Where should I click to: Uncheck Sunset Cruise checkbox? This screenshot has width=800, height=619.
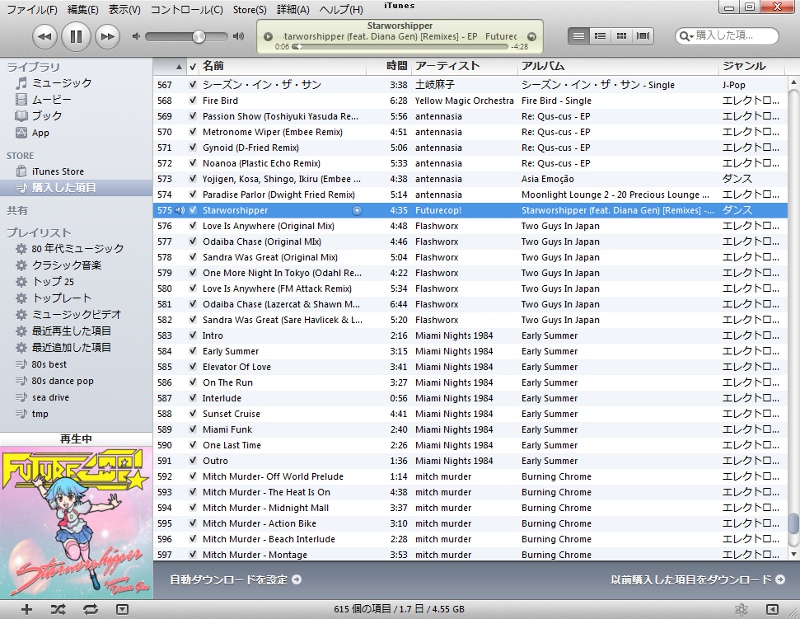(x=192, y=414)
